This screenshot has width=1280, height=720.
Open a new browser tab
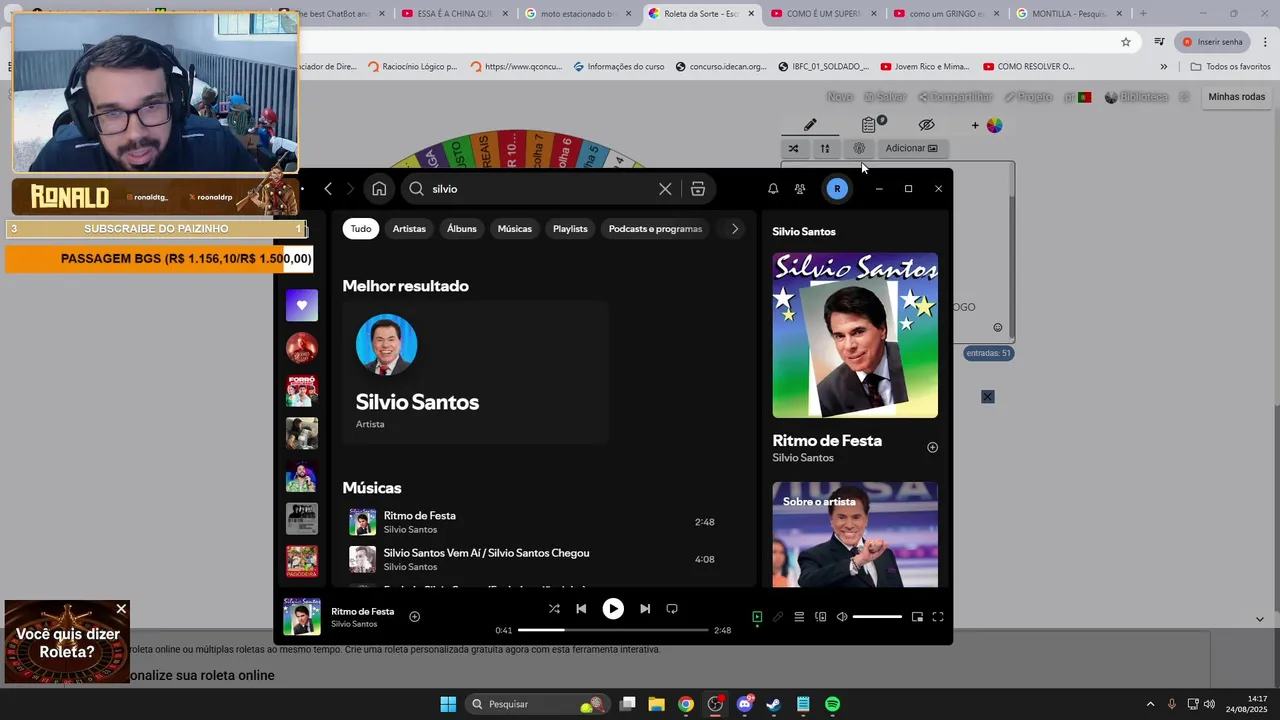[x=1143, y=13]
